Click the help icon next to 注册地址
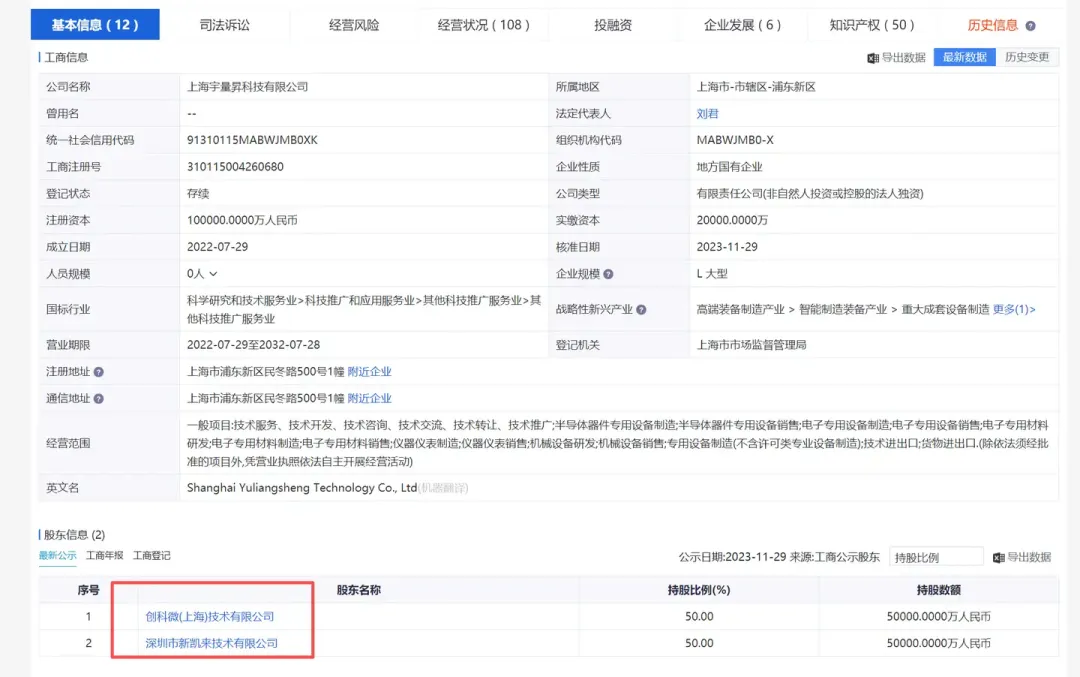 pyautogui.click(x=98, y=372)
